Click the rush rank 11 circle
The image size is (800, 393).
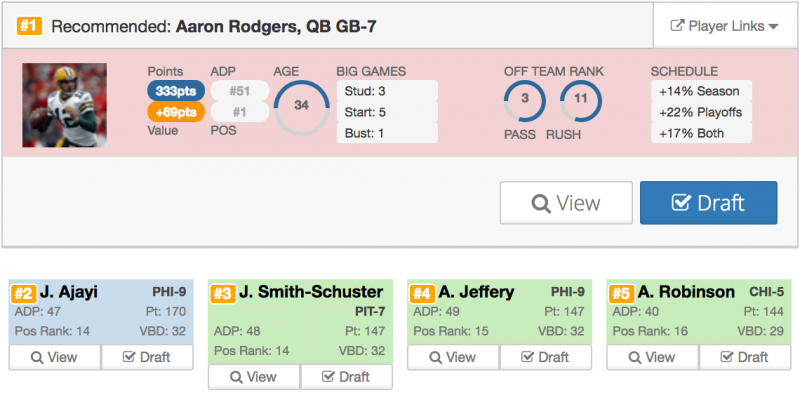click(x=581, y=101)
